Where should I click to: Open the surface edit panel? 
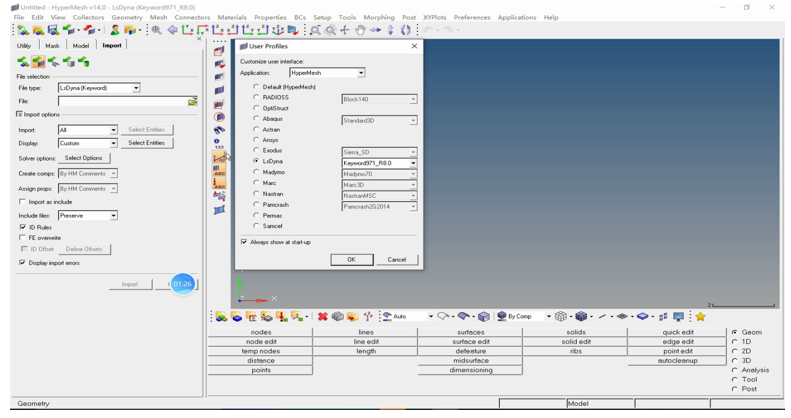click(470, 341)
